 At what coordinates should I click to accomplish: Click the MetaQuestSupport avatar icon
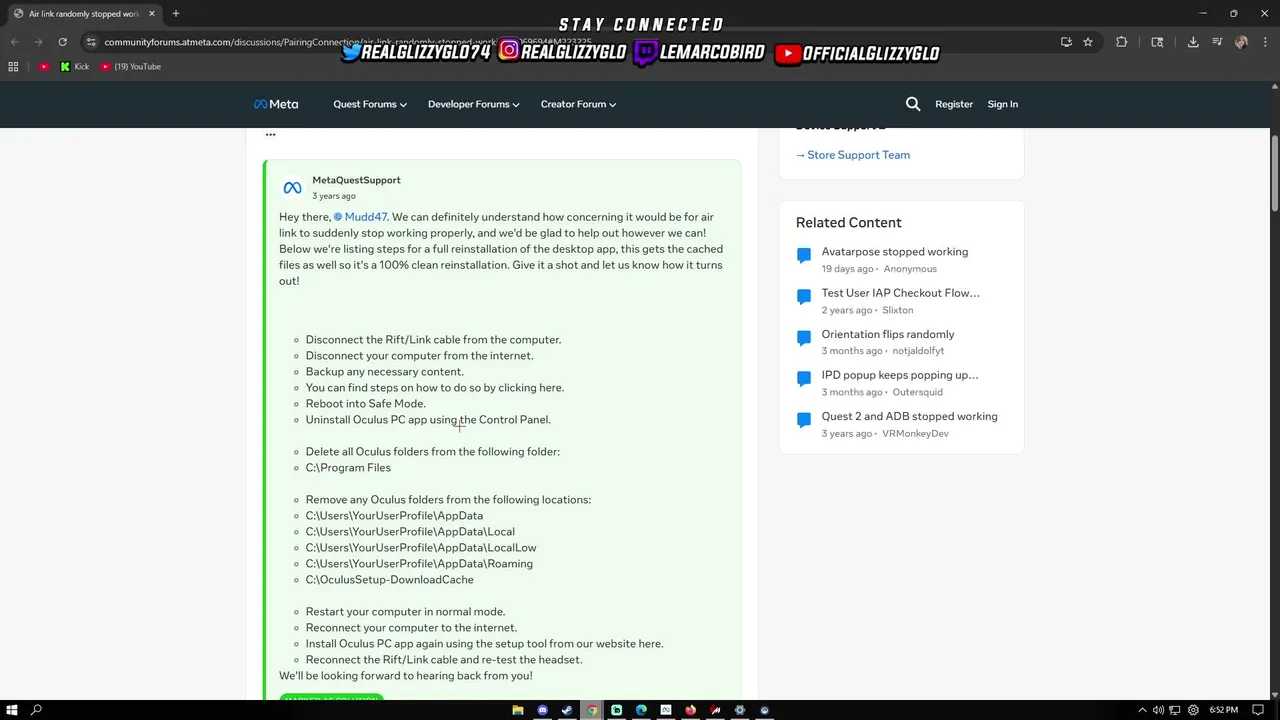(292, 188)
